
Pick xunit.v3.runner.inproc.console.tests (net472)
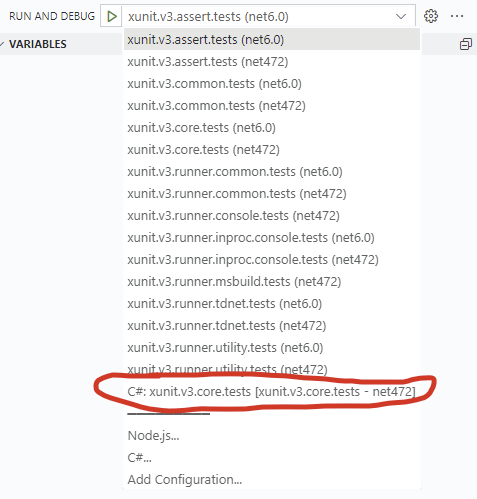[272, 260]
